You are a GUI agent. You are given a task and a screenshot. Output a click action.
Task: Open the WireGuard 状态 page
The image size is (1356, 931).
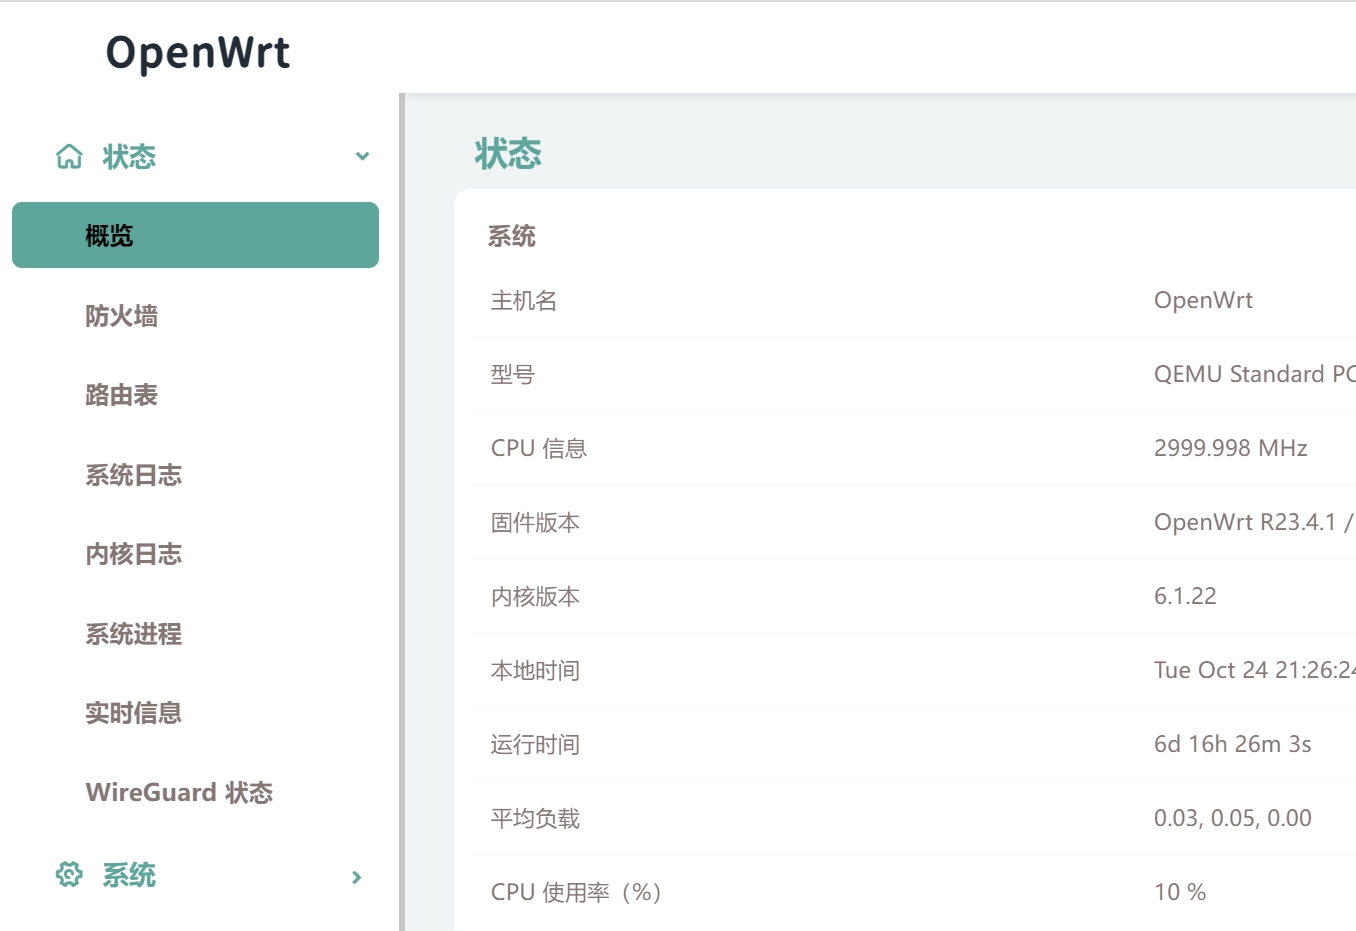(179, 793)
